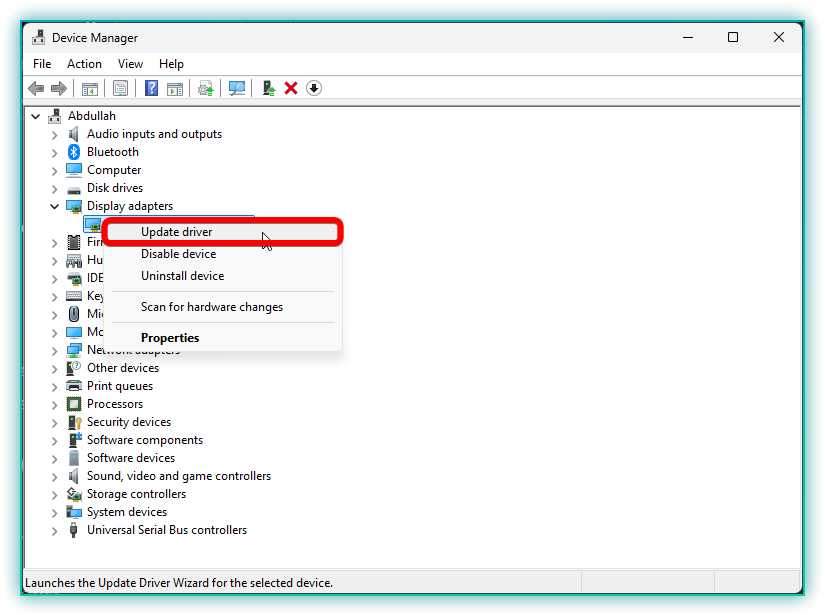Viewport: 825px width, 616px height.
Task: Expand the Bluetooth chevron
Action: point(54,153)
